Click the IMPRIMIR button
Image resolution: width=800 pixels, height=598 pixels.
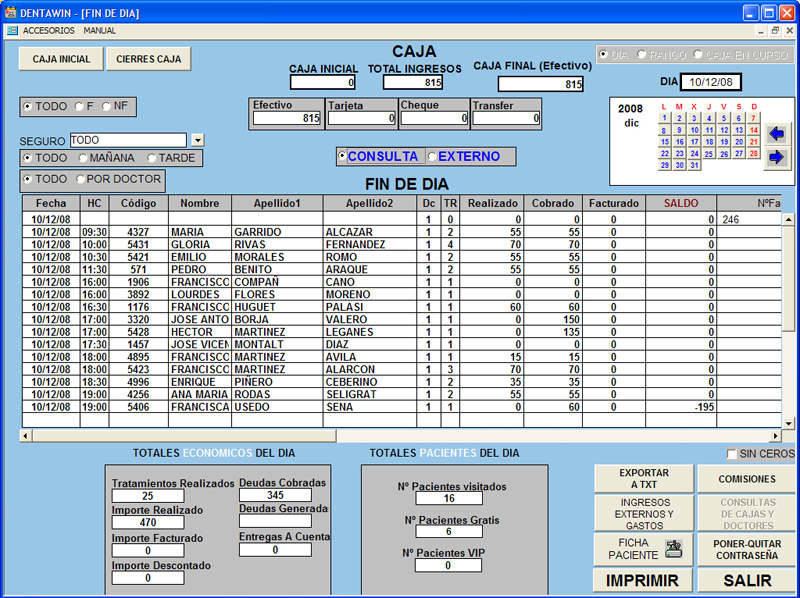click(643, 581)
